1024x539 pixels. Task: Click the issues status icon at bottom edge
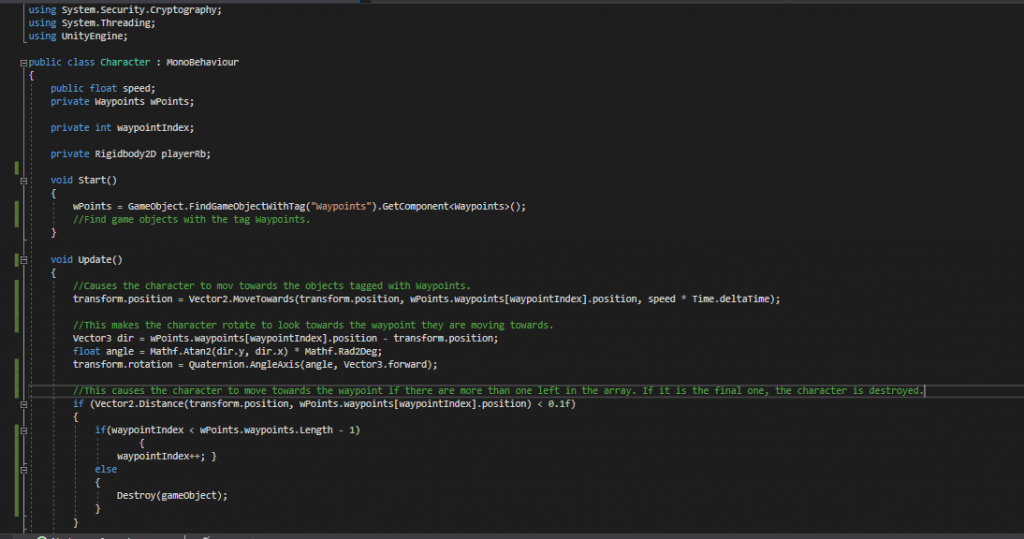pos(41,536)
